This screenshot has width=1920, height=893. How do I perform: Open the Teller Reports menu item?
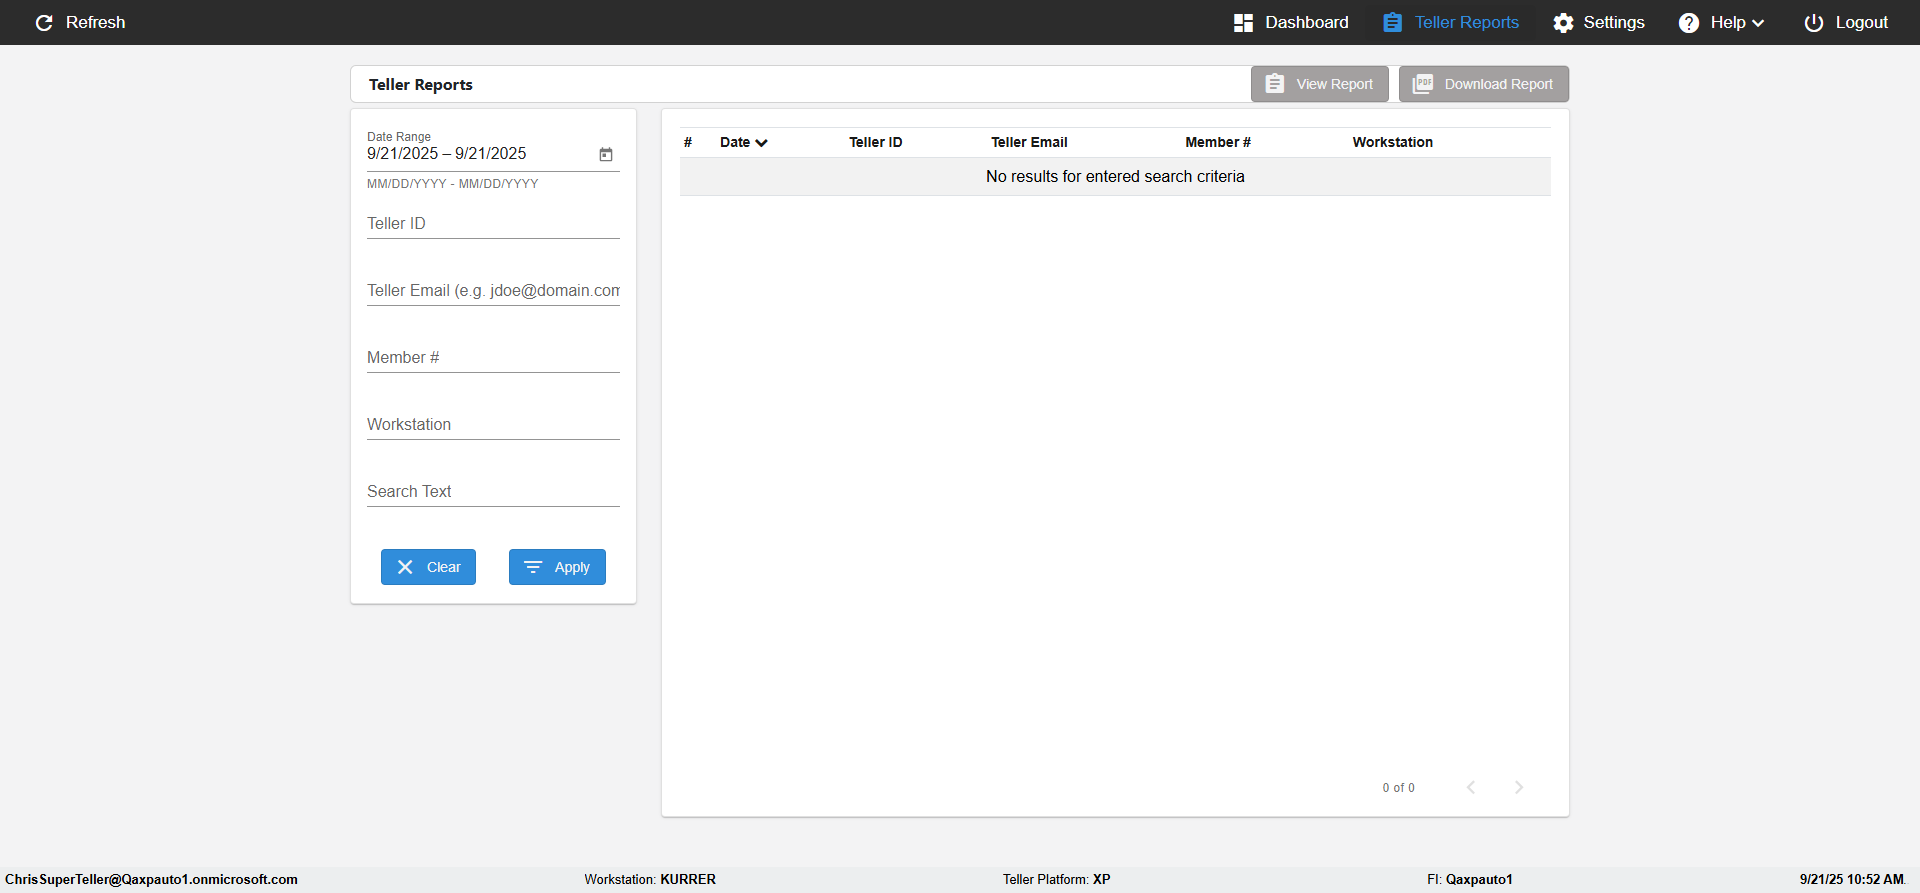1451,22
